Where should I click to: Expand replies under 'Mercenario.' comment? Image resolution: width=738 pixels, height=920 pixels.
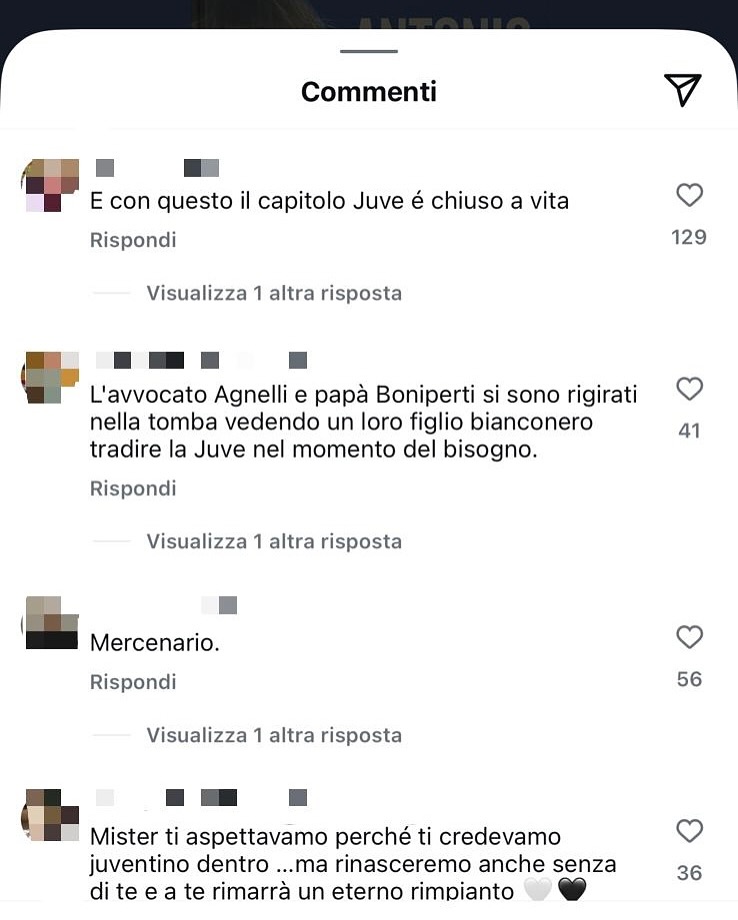click(x=274, y=735)
